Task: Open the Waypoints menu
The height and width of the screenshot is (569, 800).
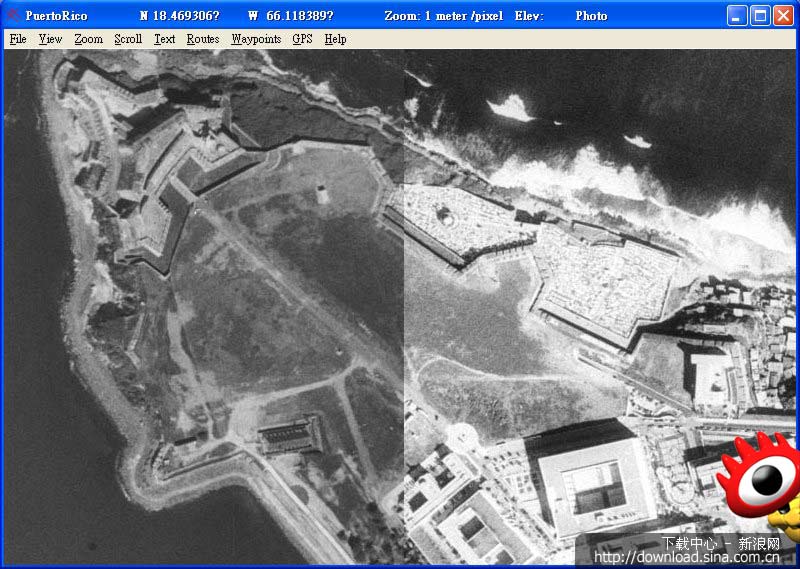Action: [256, 39]
